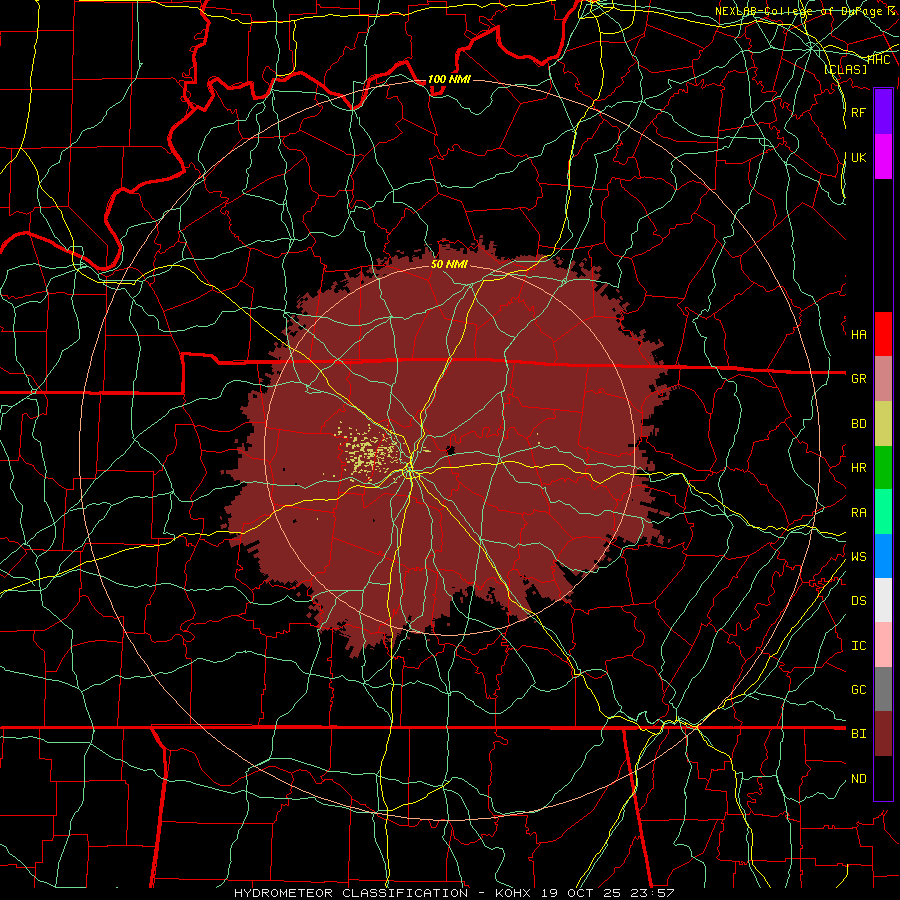Click the "50 NMI" range ring label
The image size is (900, 900).
coord(449,265)
